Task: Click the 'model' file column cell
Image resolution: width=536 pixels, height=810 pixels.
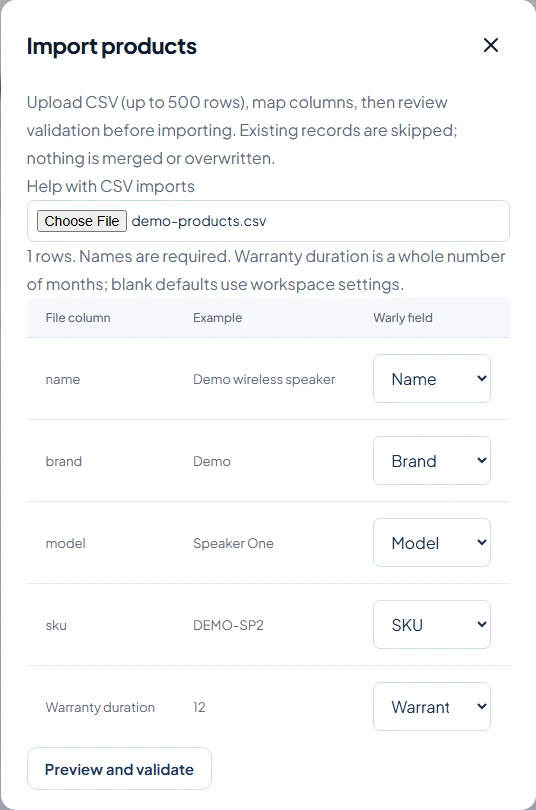Action: pyautogui.click(x=66, y=543)
